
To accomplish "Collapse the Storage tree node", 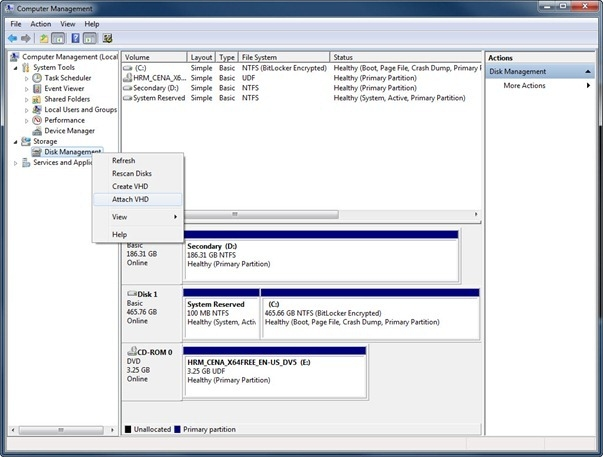I will pyautogui.click(x=15, y=142).
